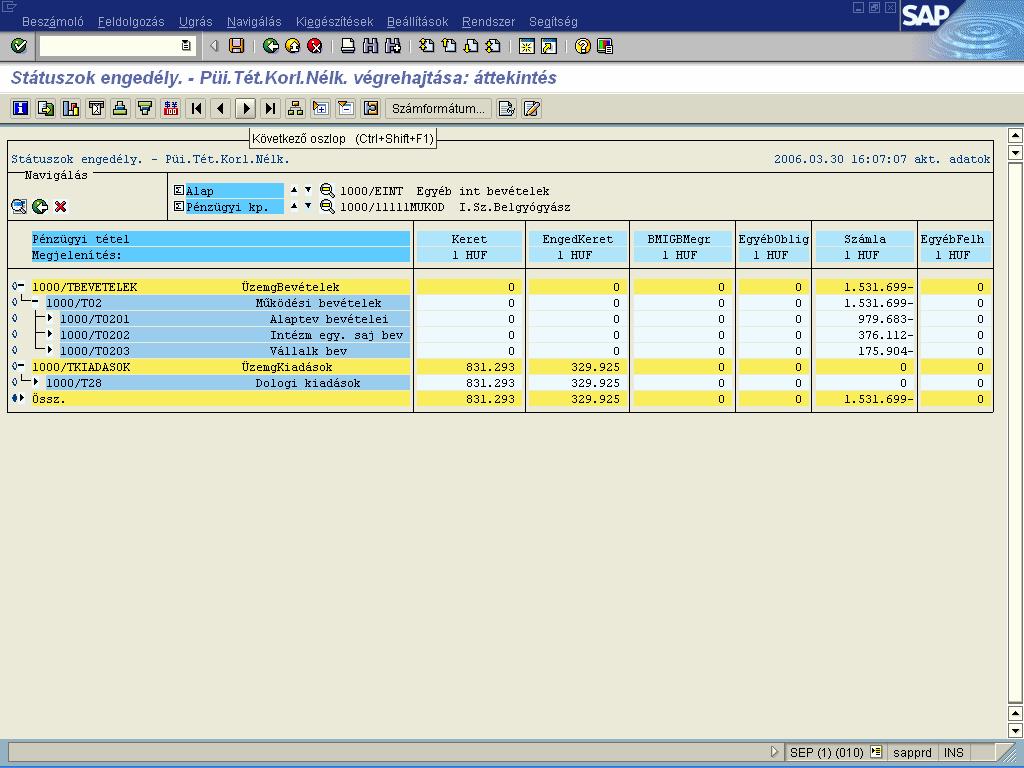Screen dimensions: 1024x768
Task: Expand the 1000/T0202 node
Action: [x=50, y=334]
